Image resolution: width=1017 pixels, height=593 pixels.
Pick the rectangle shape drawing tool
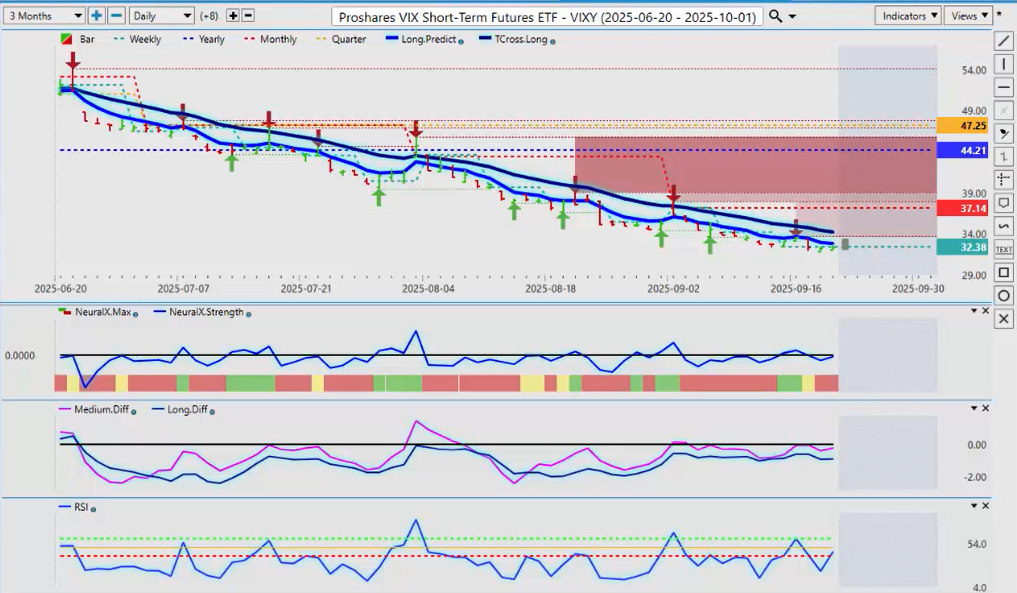(1004, 272)
